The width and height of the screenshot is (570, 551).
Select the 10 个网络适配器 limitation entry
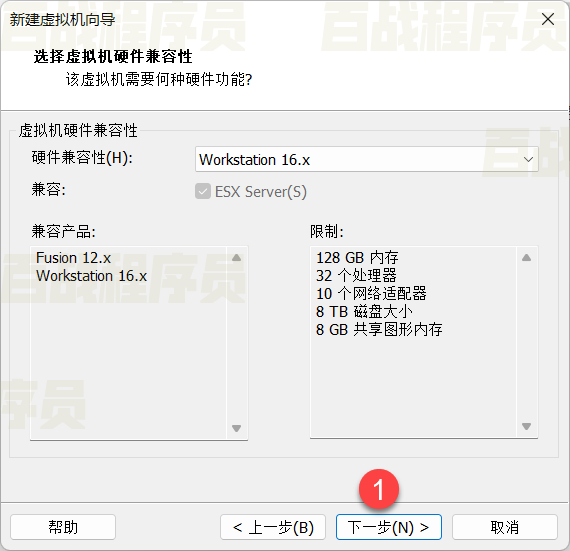point(371,294)
